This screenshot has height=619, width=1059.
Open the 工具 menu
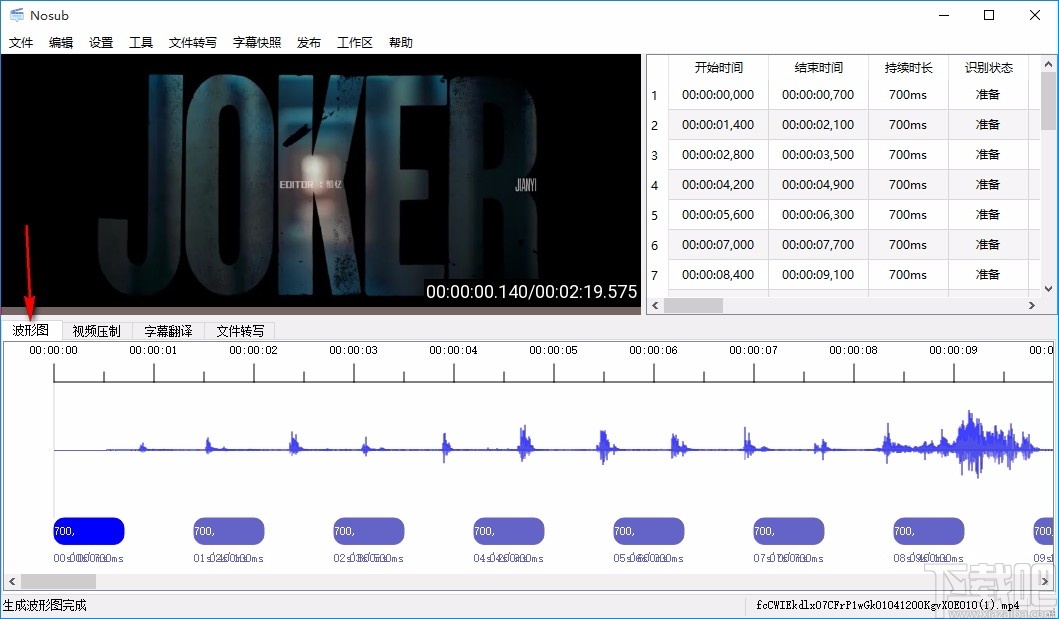[x=140, y=42]
